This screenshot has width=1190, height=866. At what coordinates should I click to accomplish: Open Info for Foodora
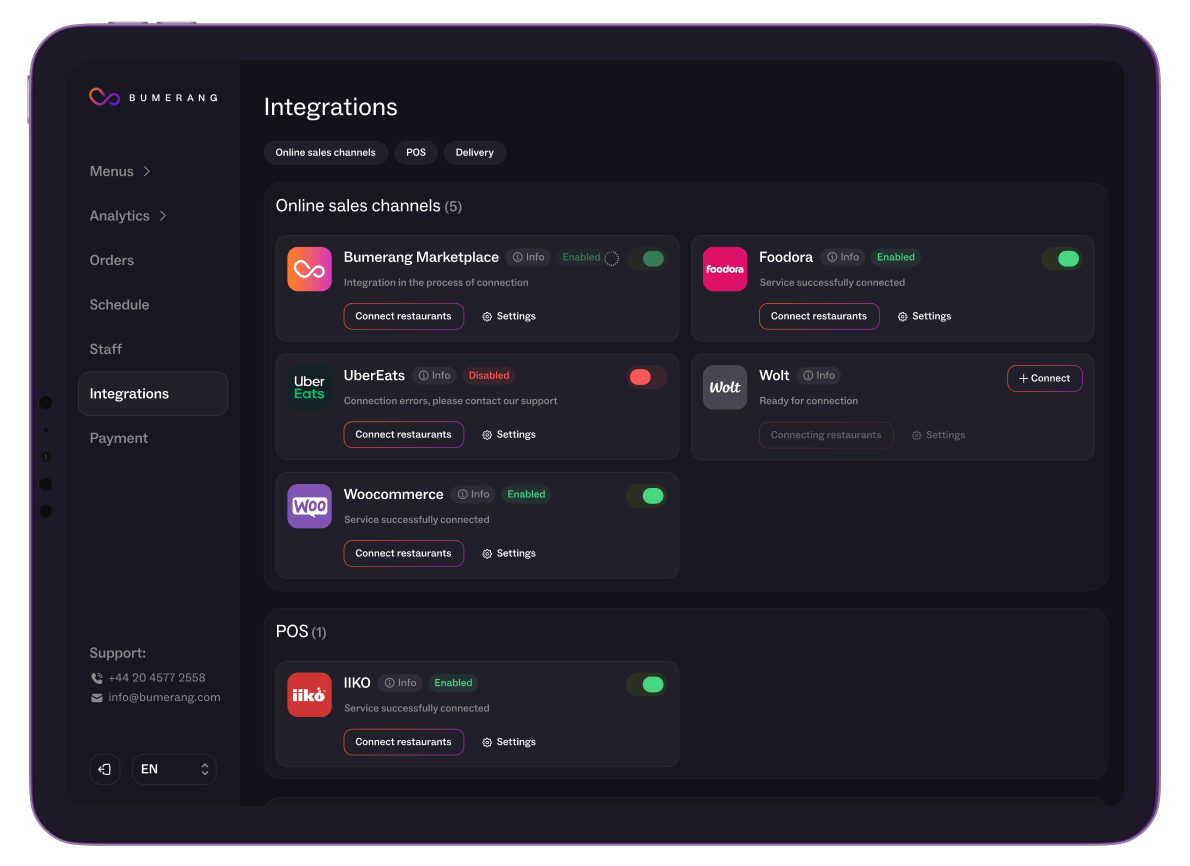point(843,257)
